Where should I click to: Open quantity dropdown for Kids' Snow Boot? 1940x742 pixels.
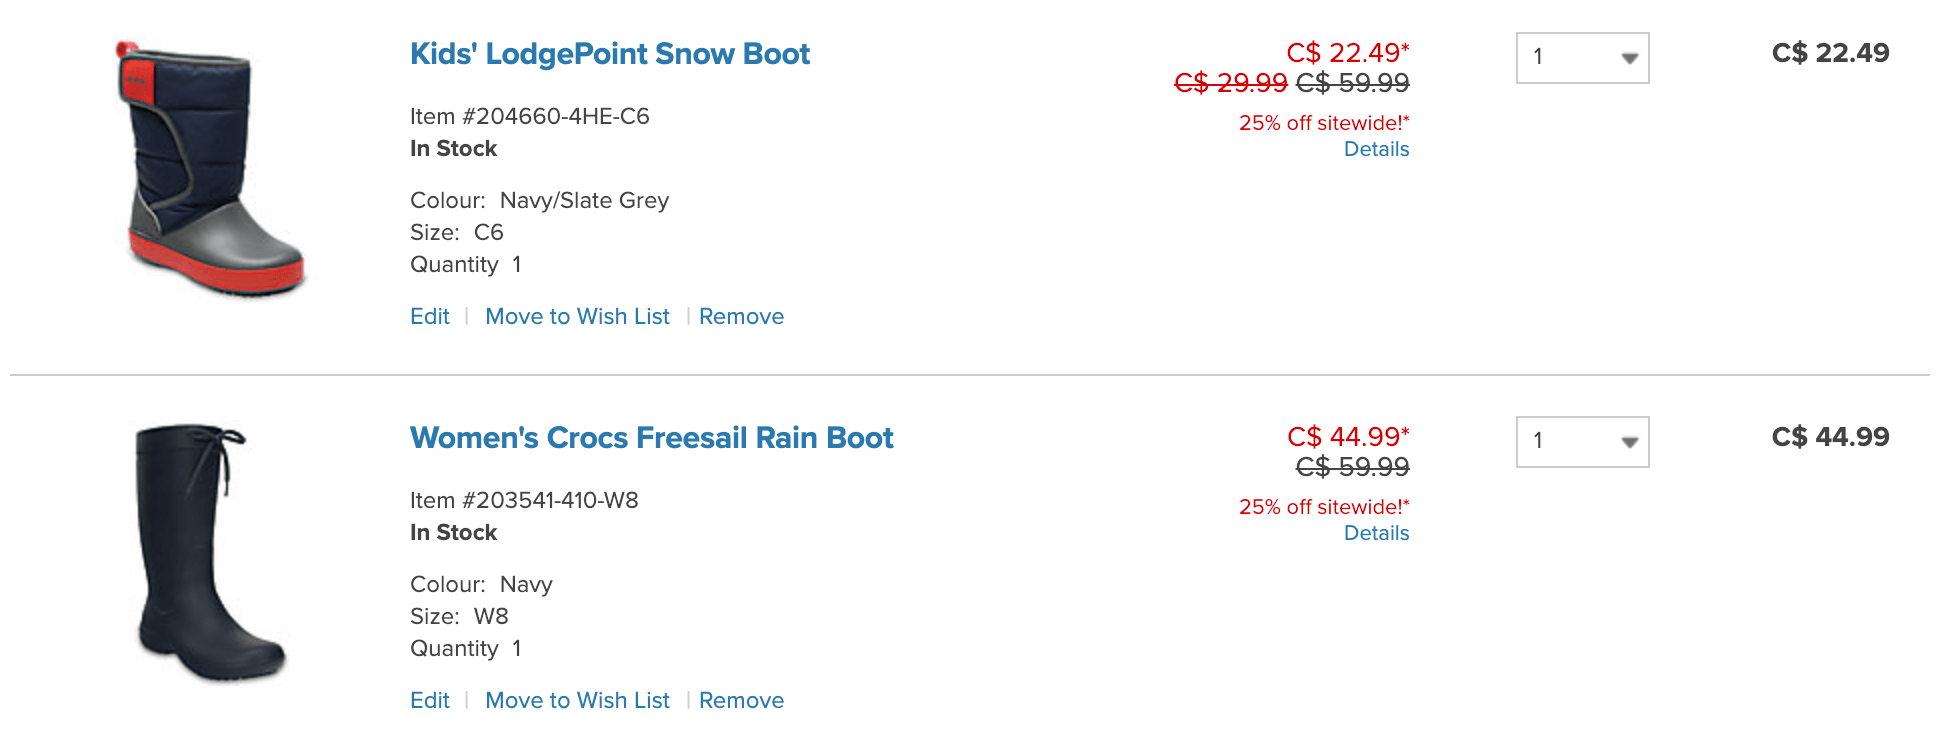point(1582,58)
